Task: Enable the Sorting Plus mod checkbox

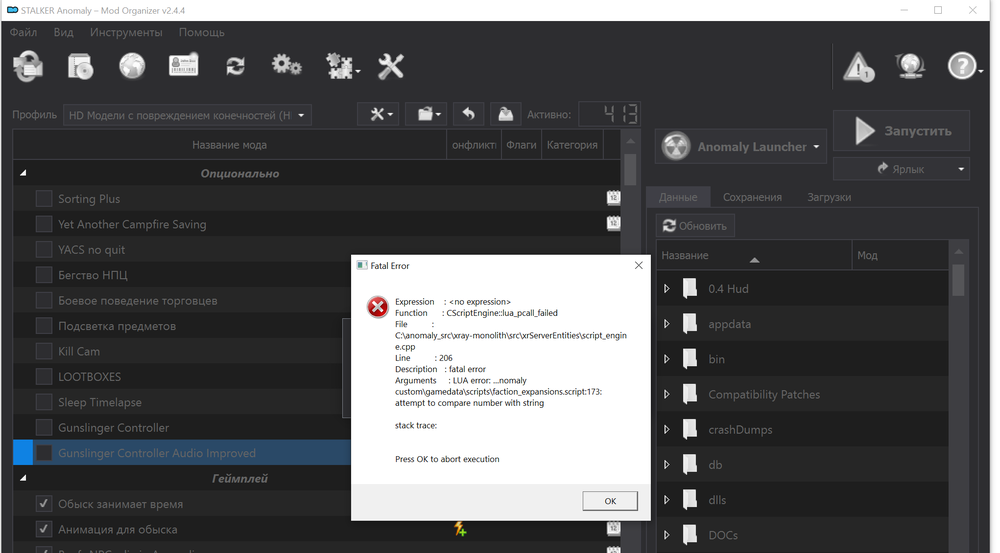Action: (x=44, y=199)
